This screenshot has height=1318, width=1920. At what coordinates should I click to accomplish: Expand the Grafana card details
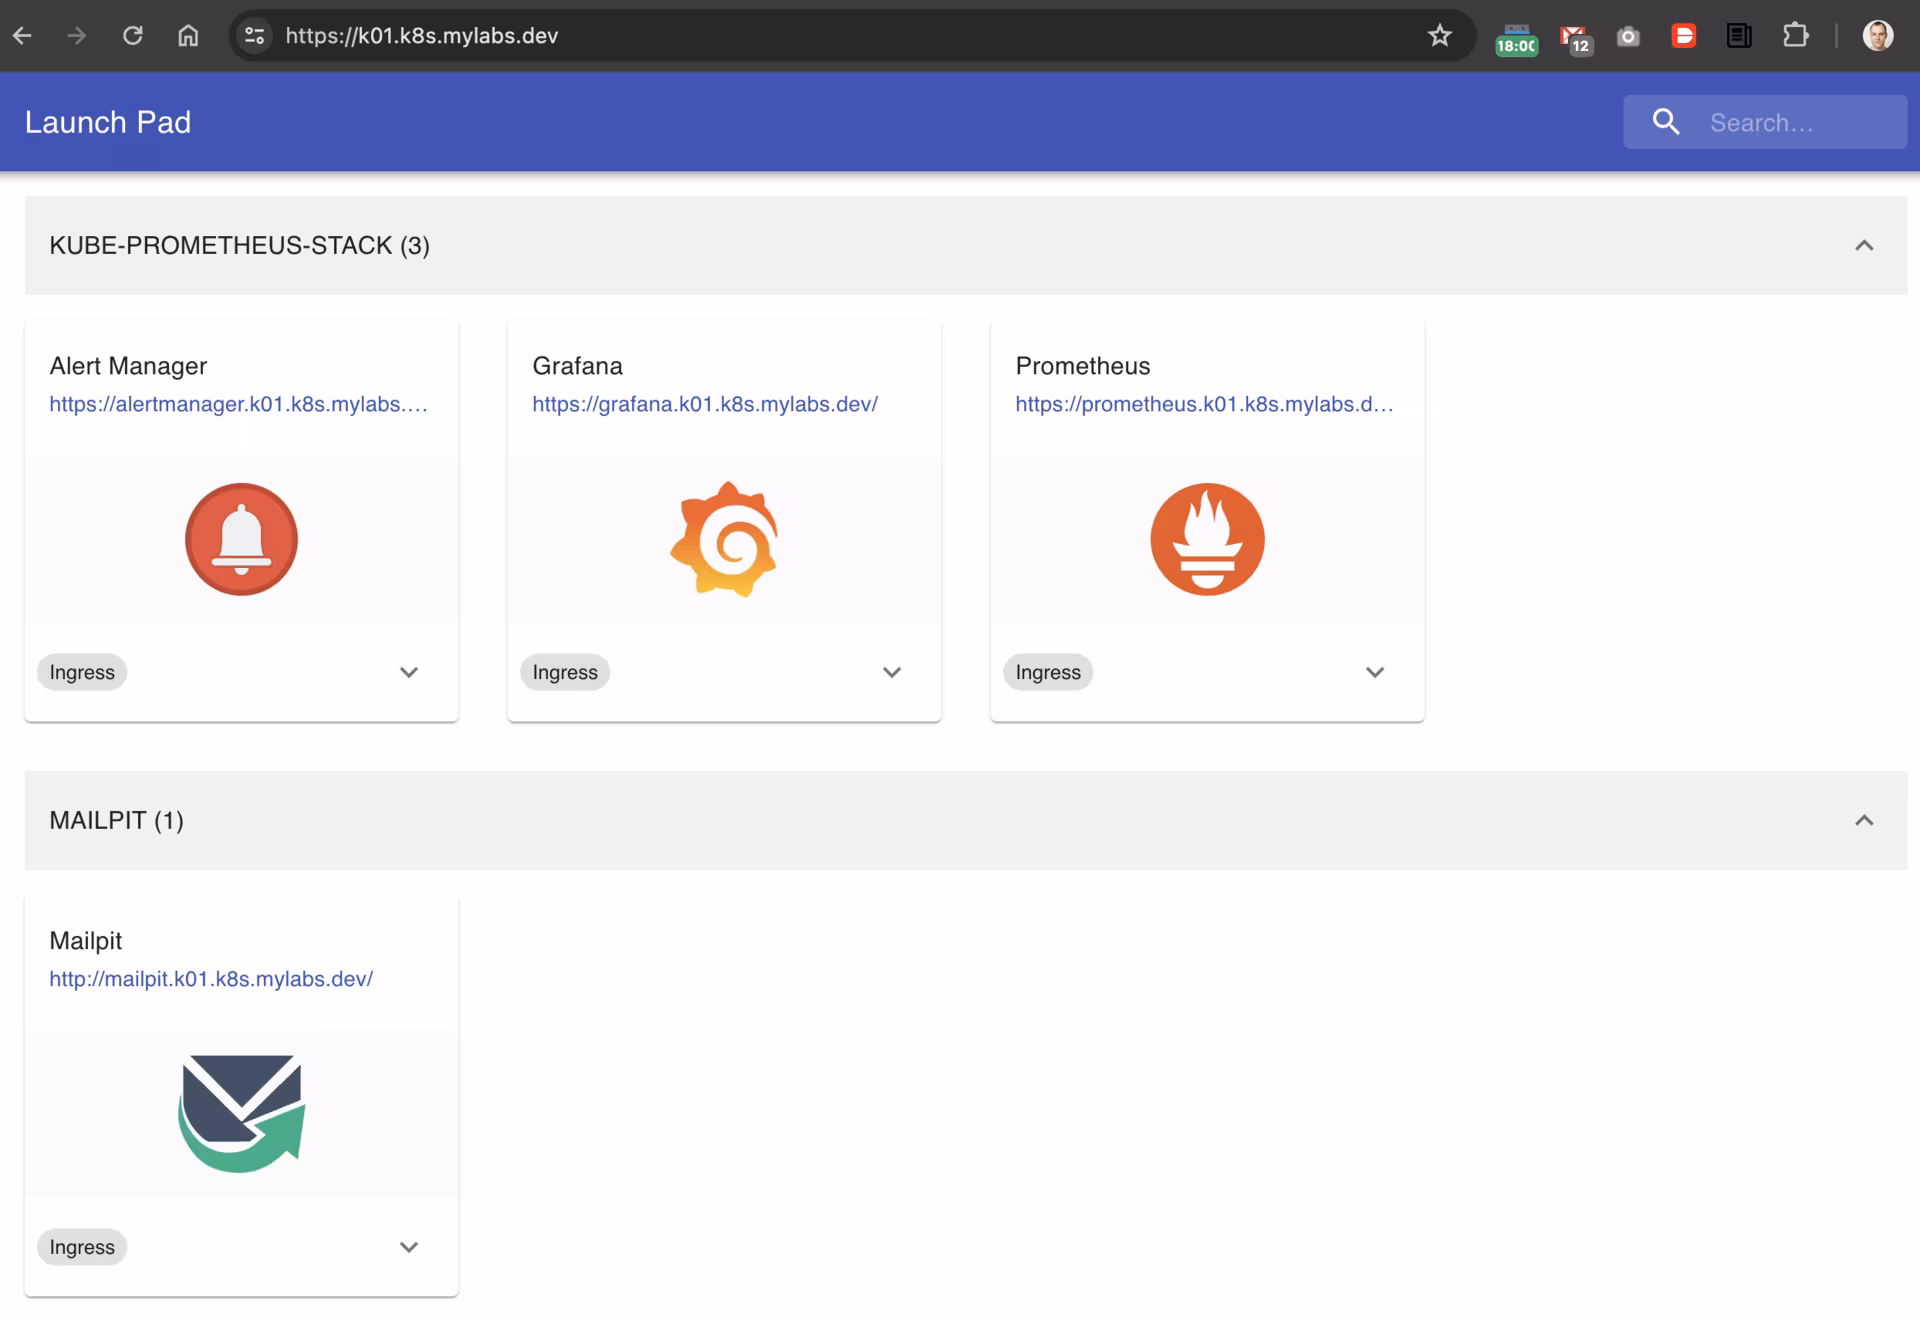[x=891, y=672]
